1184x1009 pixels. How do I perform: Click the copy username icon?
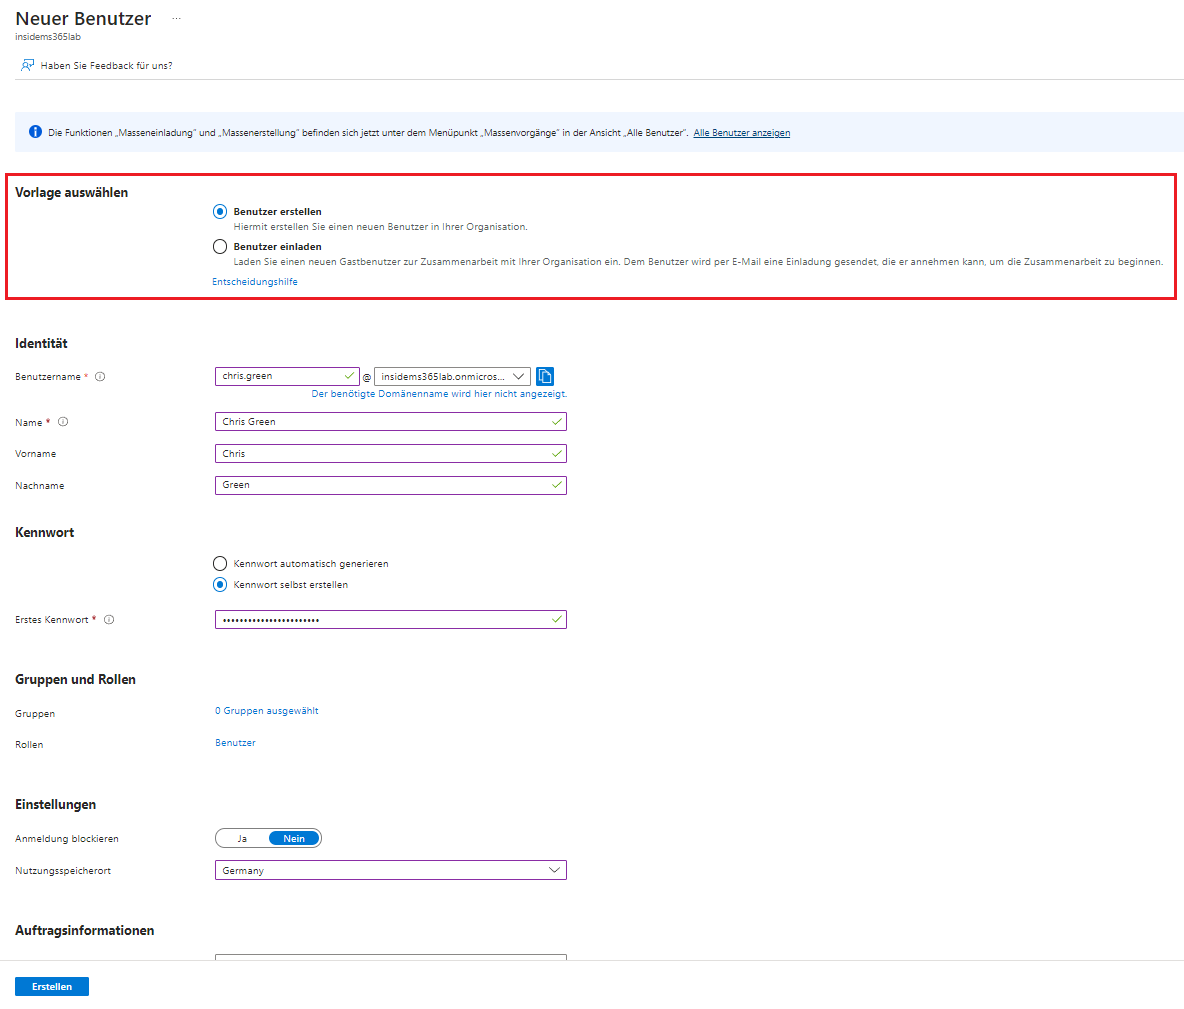click(545, 377)
